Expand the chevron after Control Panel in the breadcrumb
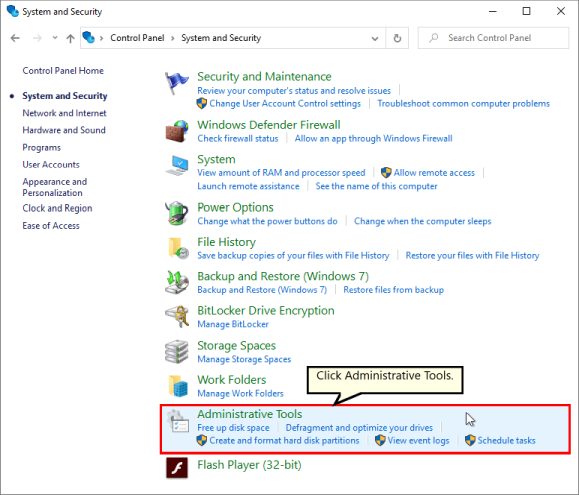 [172, 38]
